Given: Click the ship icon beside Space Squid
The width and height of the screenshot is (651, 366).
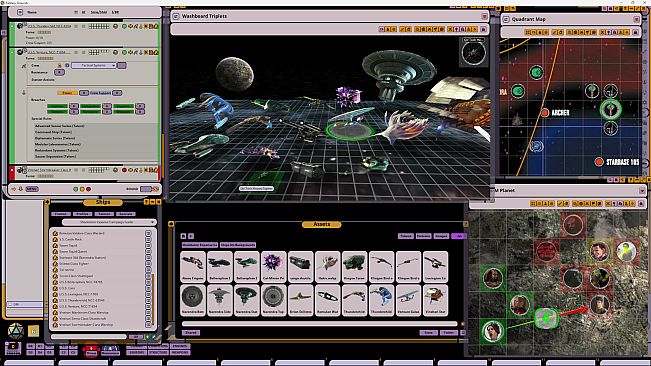Looking at the screenshot, I should point(55,246).
